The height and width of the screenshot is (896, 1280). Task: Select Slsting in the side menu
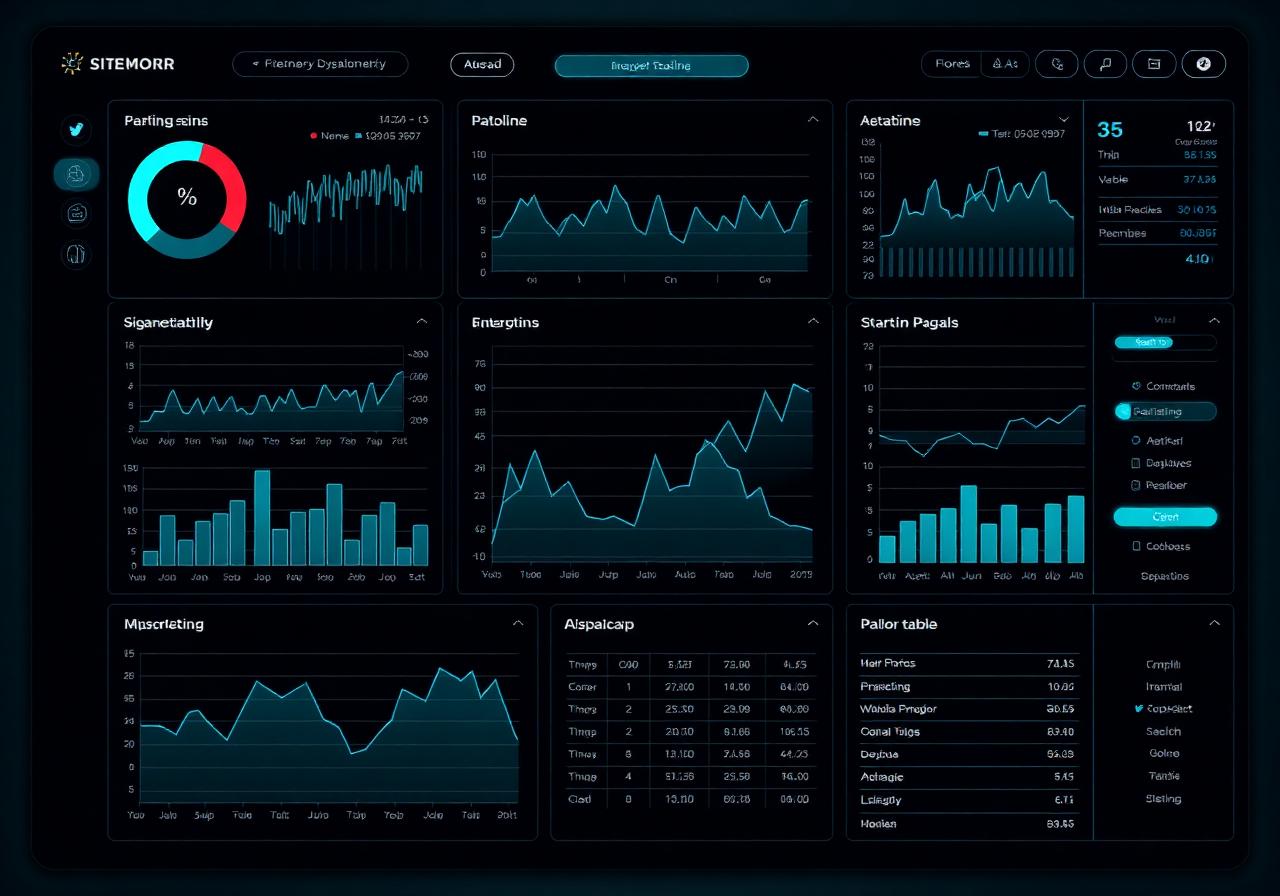pyautogui.click(x=1163, y=799)
